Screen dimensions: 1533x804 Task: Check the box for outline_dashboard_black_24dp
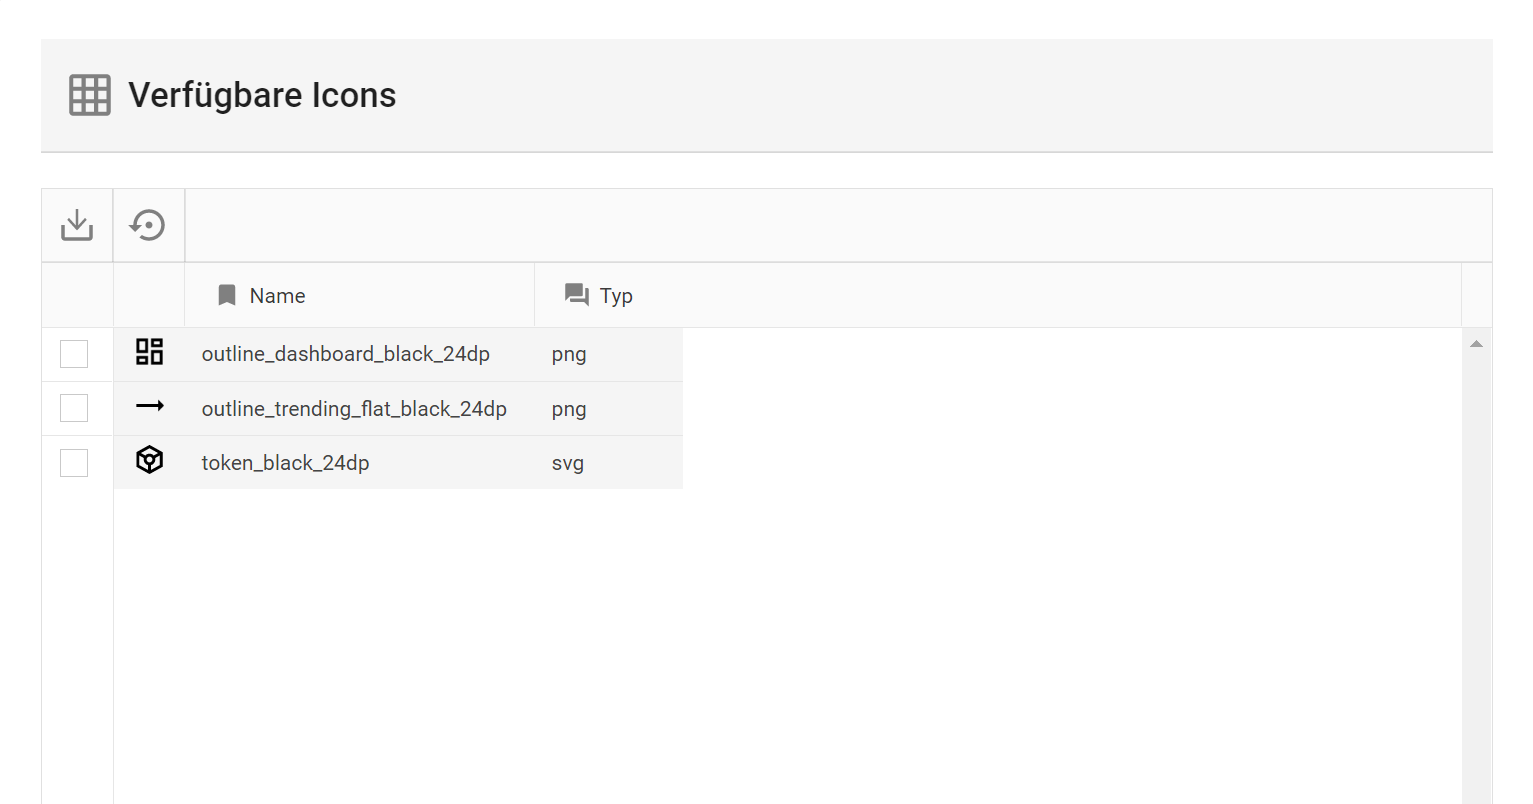74,354
